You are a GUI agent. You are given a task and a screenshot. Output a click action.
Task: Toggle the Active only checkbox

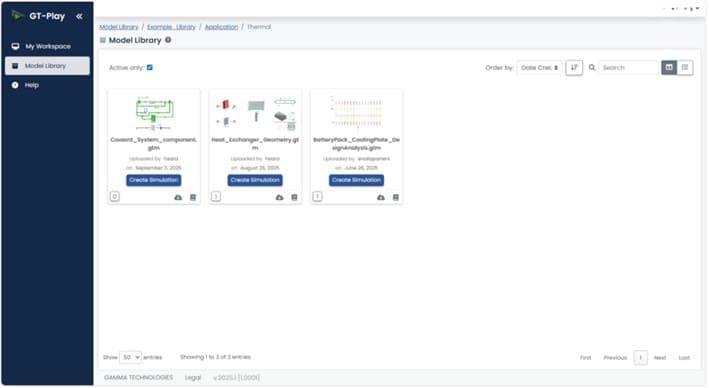[x=150, y=67]
